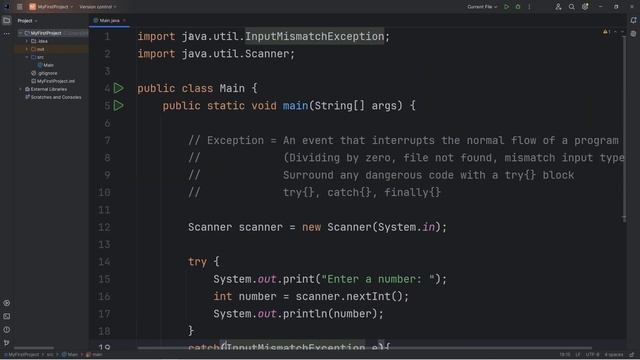Open the Terminal tool window icon
This screenshot has width=640, height=360.
7,316
